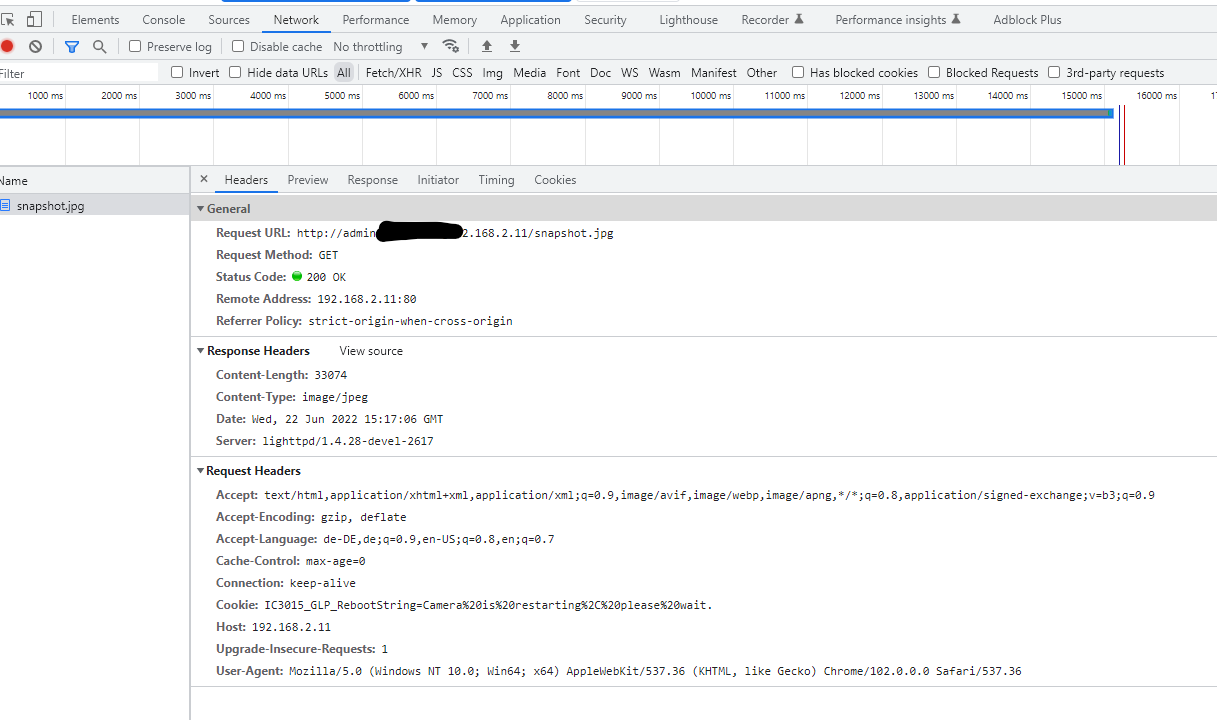The image size is (1217, 720).
Task: Check the Hide data URLs checkbox
Action: [235, 72]
